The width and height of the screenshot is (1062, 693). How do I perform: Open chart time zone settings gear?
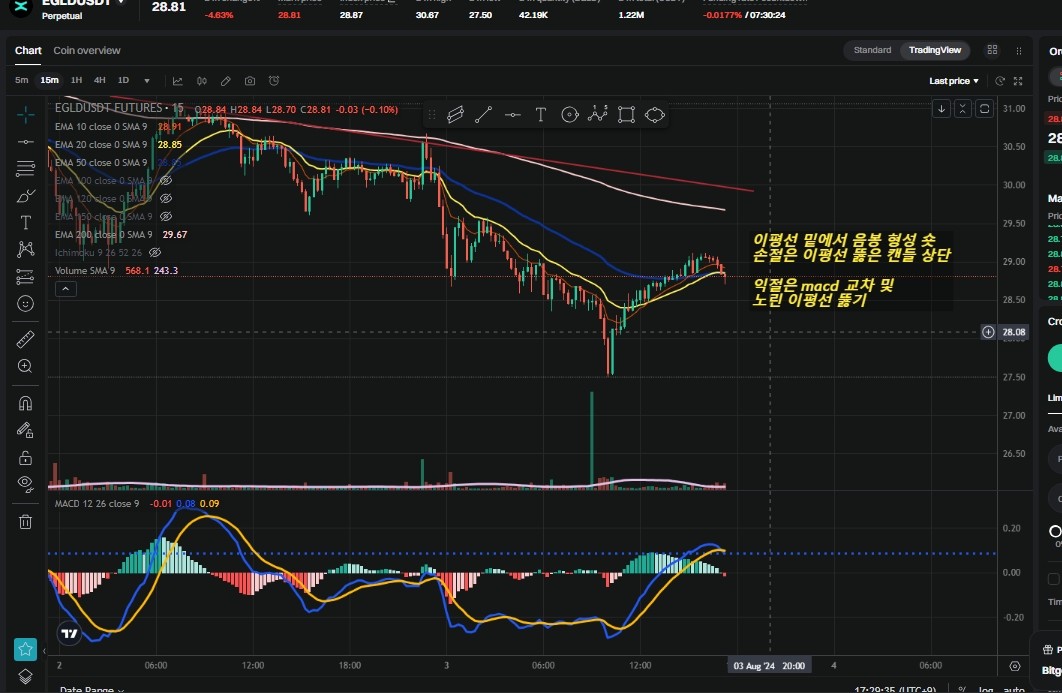[1015, 666]
